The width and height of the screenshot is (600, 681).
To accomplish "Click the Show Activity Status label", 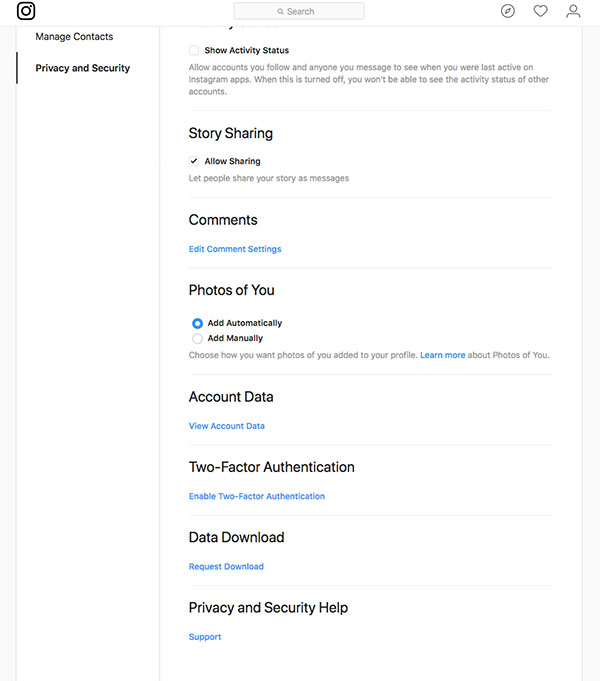I will [246, 50].
